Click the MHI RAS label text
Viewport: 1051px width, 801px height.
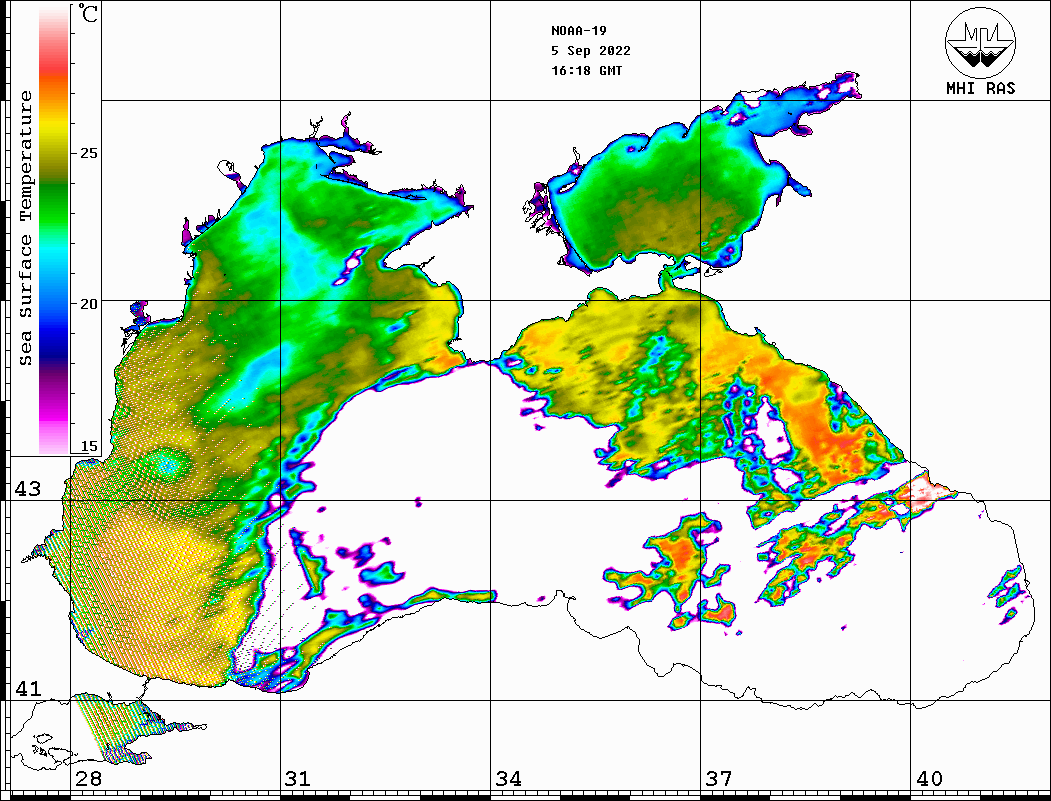tap(980, 88)
